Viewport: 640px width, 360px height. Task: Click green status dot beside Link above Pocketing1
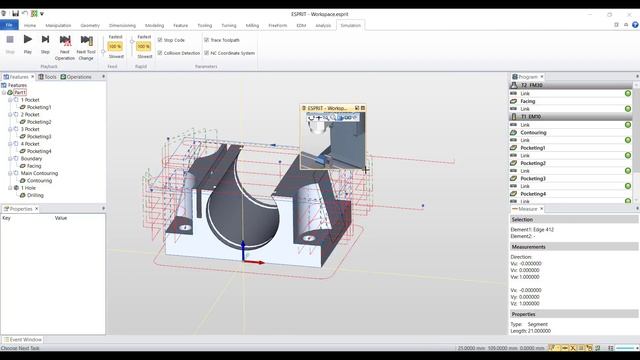pos(628,140)
